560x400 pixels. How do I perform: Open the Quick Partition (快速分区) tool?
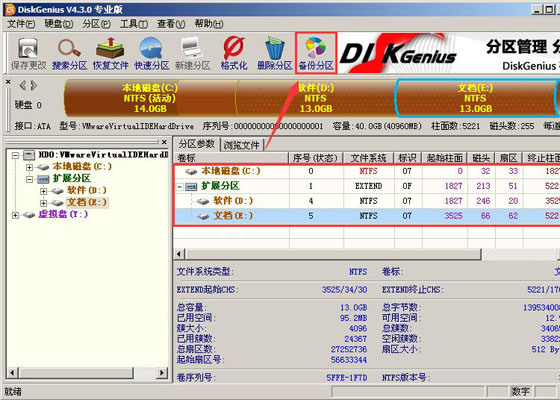(151, 54)
